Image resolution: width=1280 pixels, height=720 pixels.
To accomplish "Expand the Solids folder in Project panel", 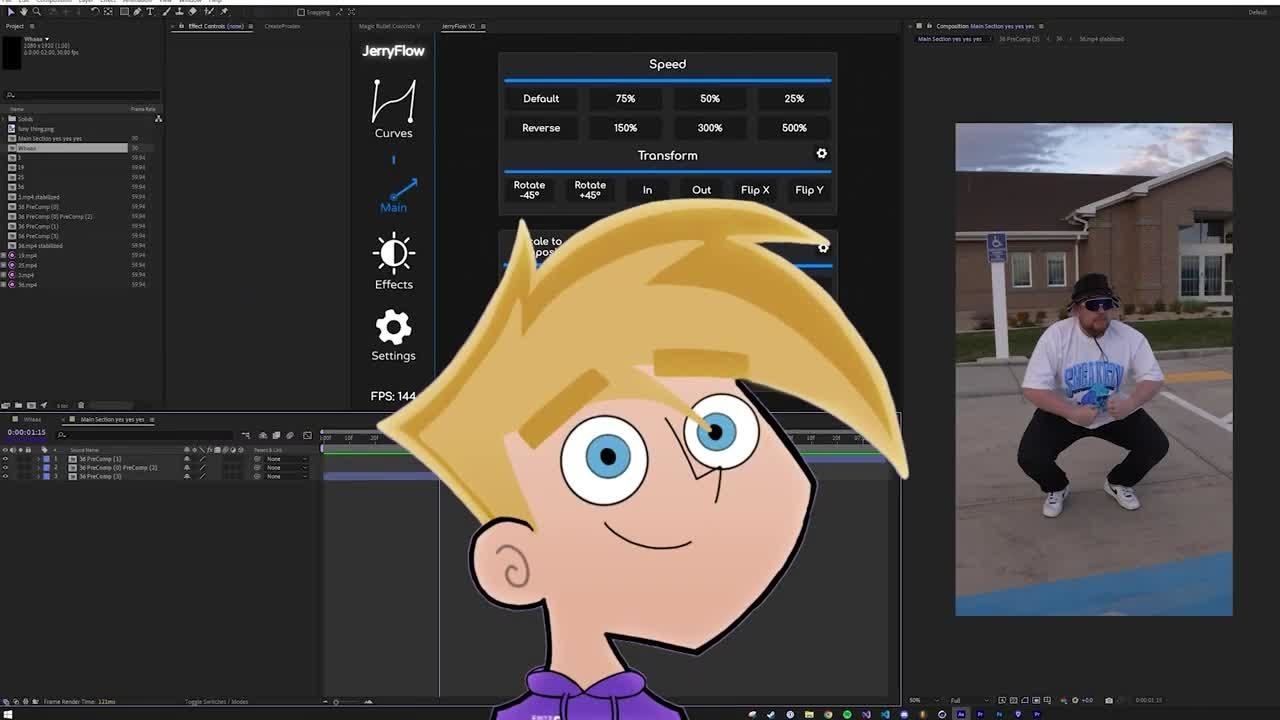I will click(x=5, y=119).
